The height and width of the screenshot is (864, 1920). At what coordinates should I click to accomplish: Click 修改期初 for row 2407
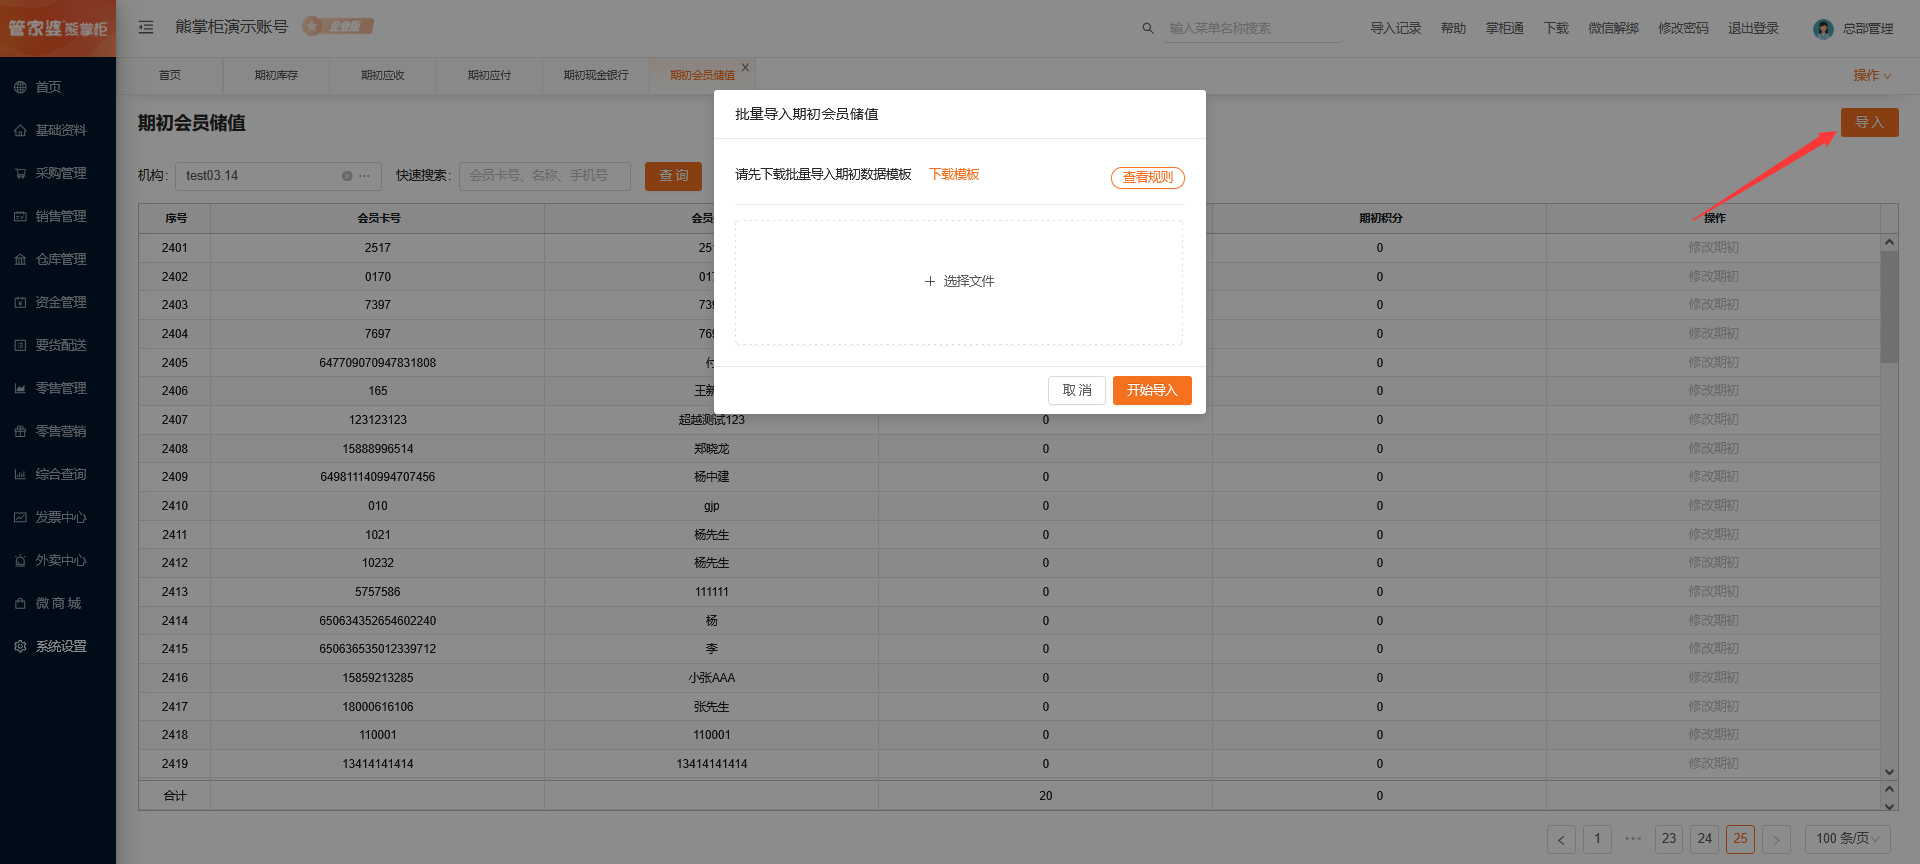pos(1713,420)
